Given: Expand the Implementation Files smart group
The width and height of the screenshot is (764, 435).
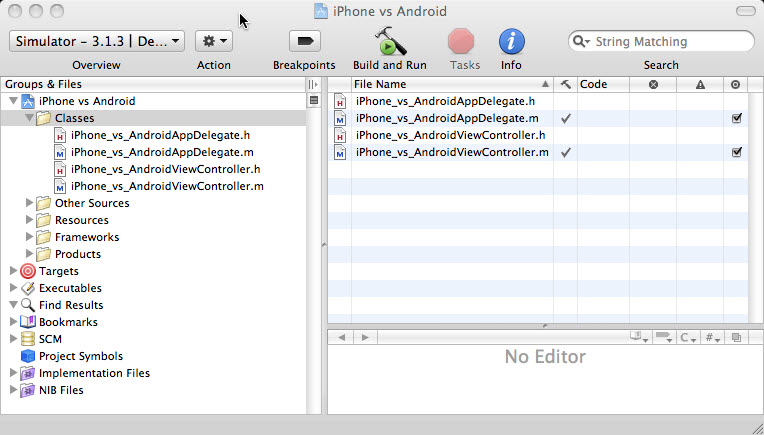Looking at the screenshot, I should click(14, 373).
